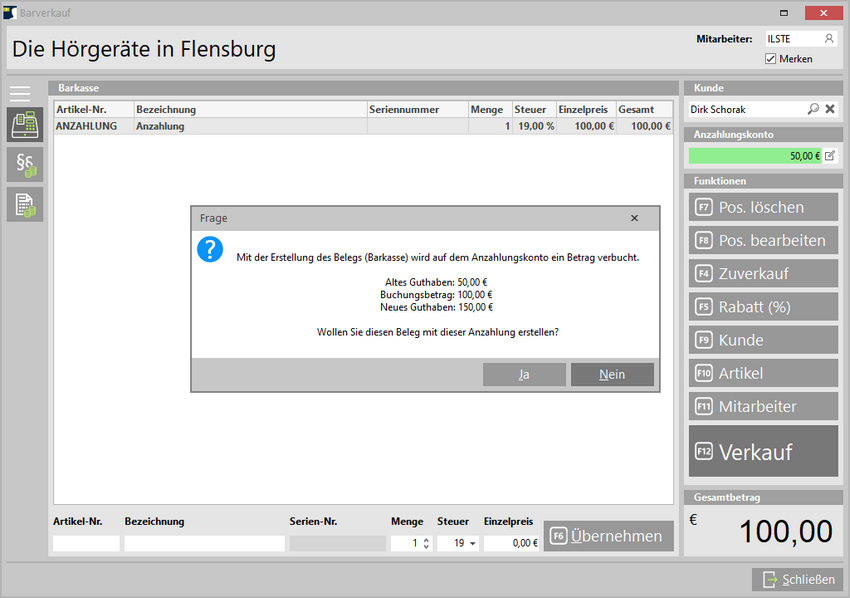850x598 pixels.
Task: Search customer using the magnifier icon
Action: point(813,109)
